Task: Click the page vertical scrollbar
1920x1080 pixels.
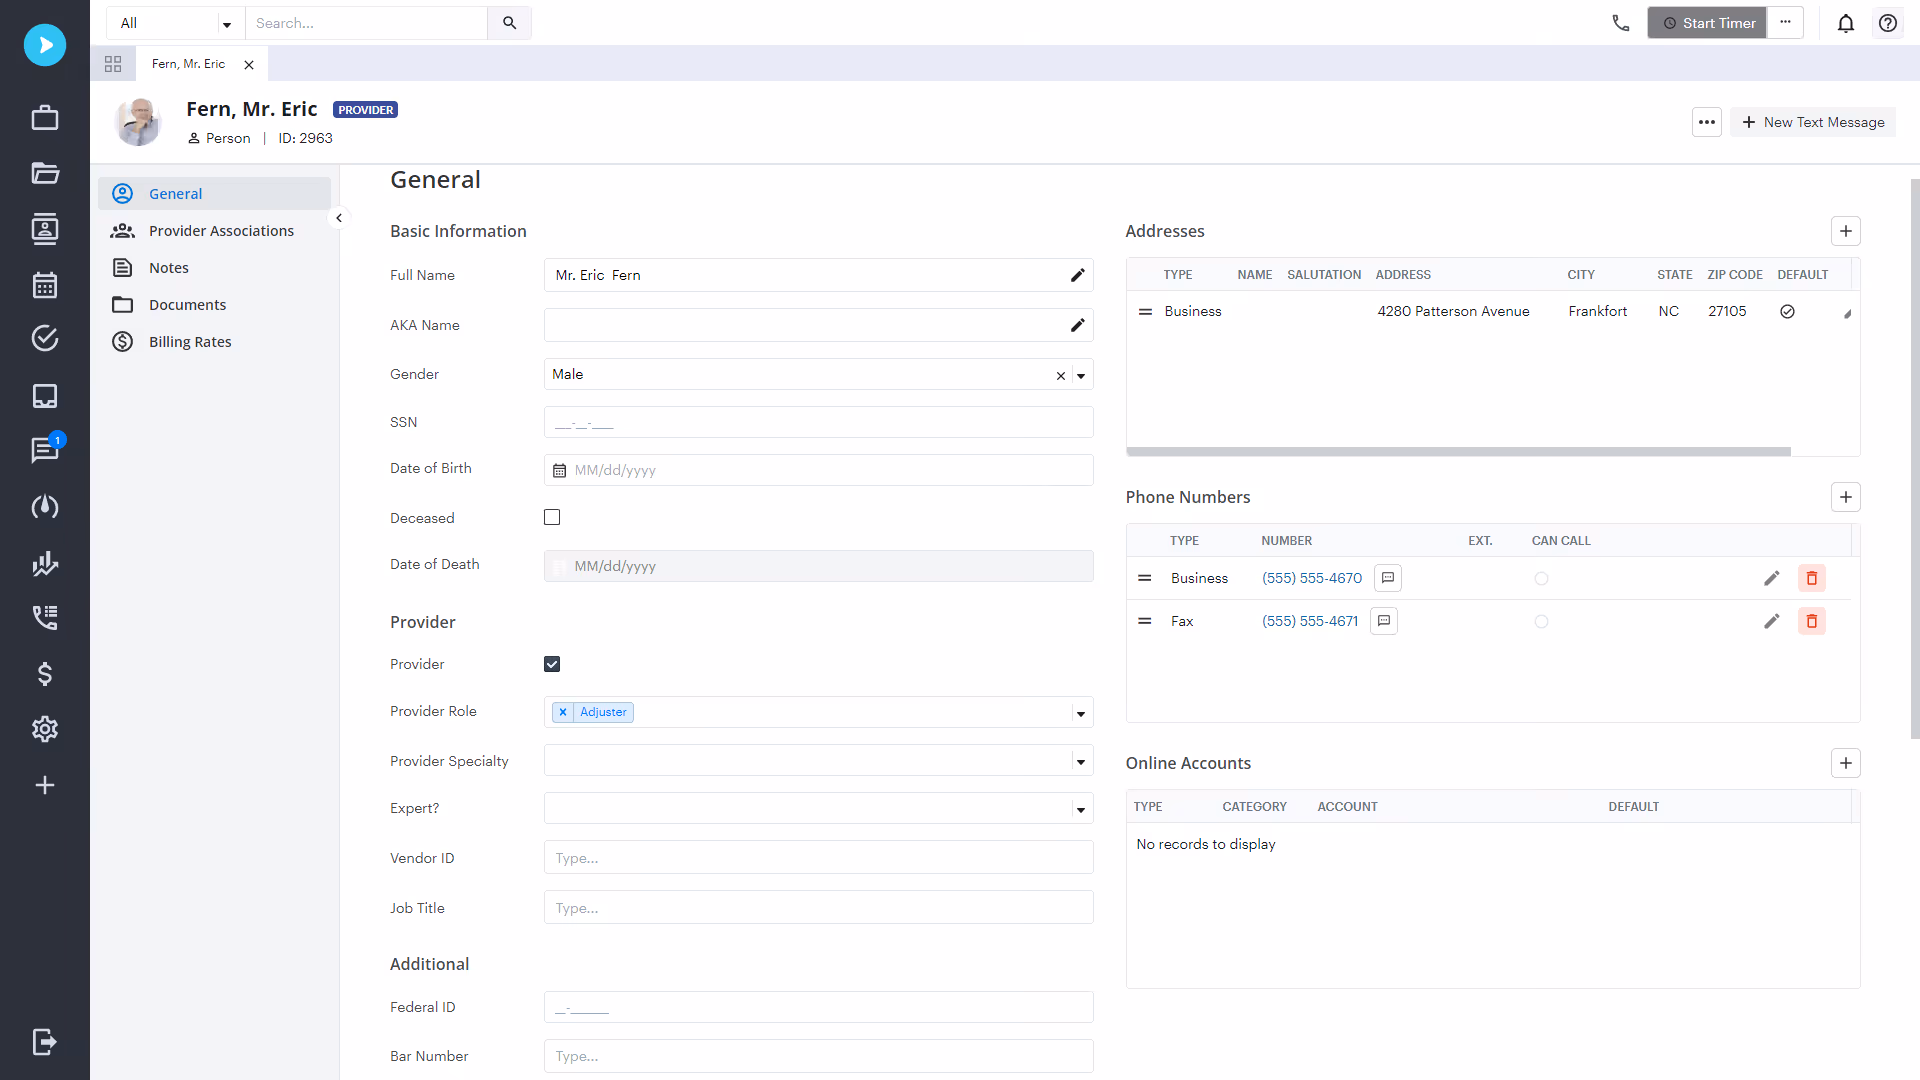Action: pyautogui.click(x=1914, y=459)
